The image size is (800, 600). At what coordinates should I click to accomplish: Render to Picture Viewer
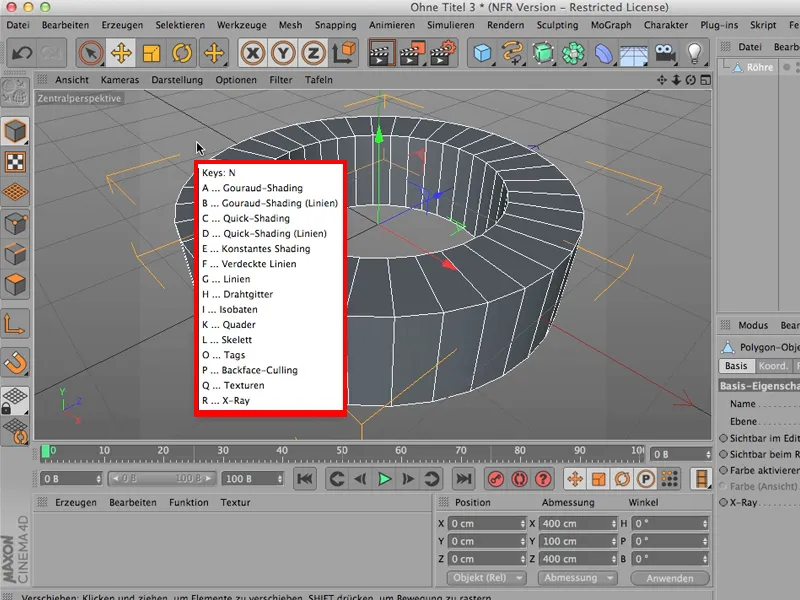[412, 53]
